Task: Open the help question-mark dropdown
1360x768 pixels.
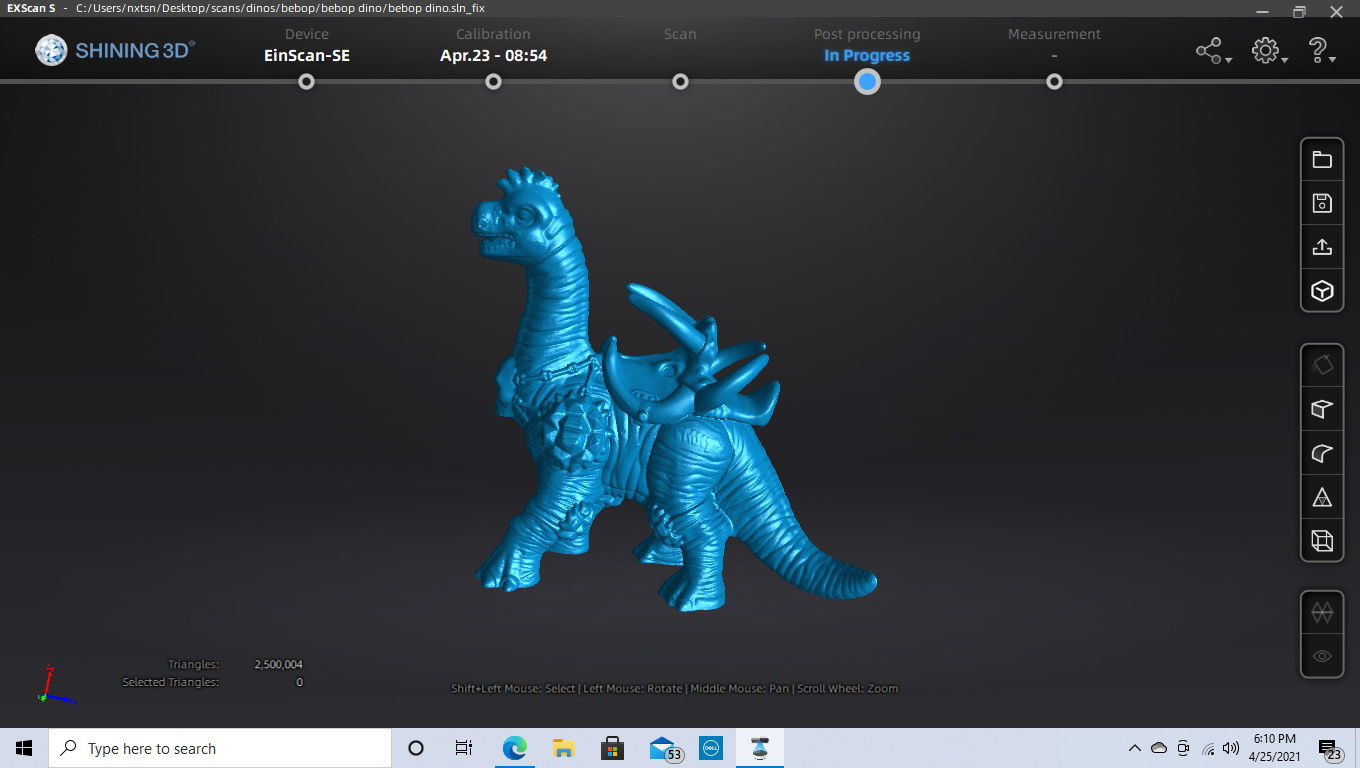Action: 1320,49
